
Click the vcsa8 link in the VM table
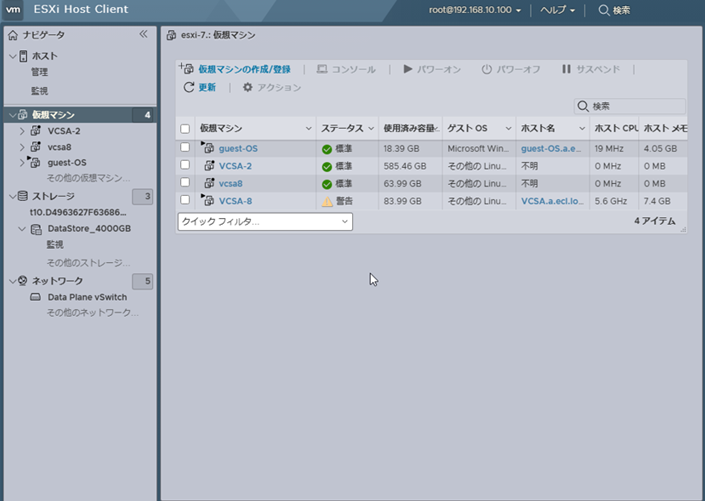(231, 183)
